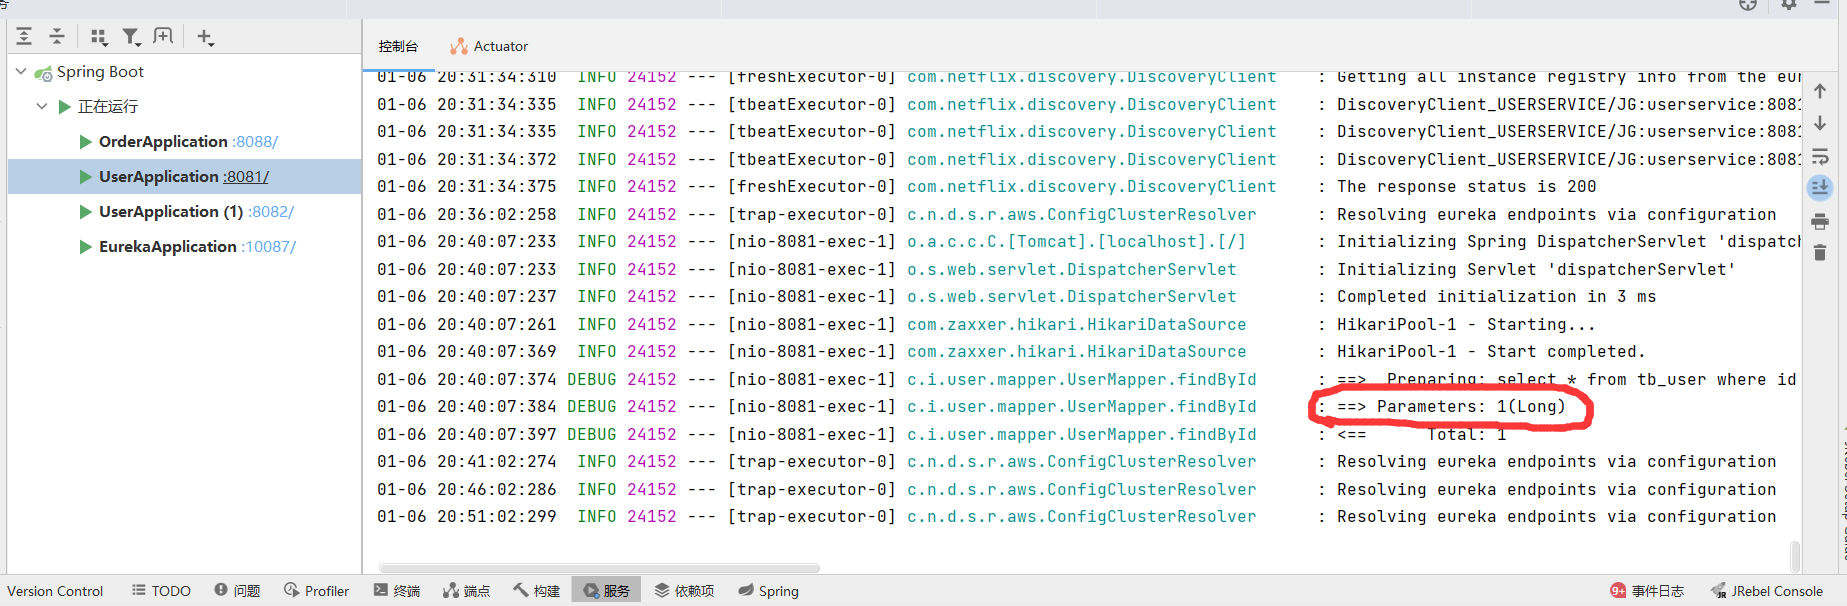
Task: Open the Profiler tool window
Action: pos(316,591)
